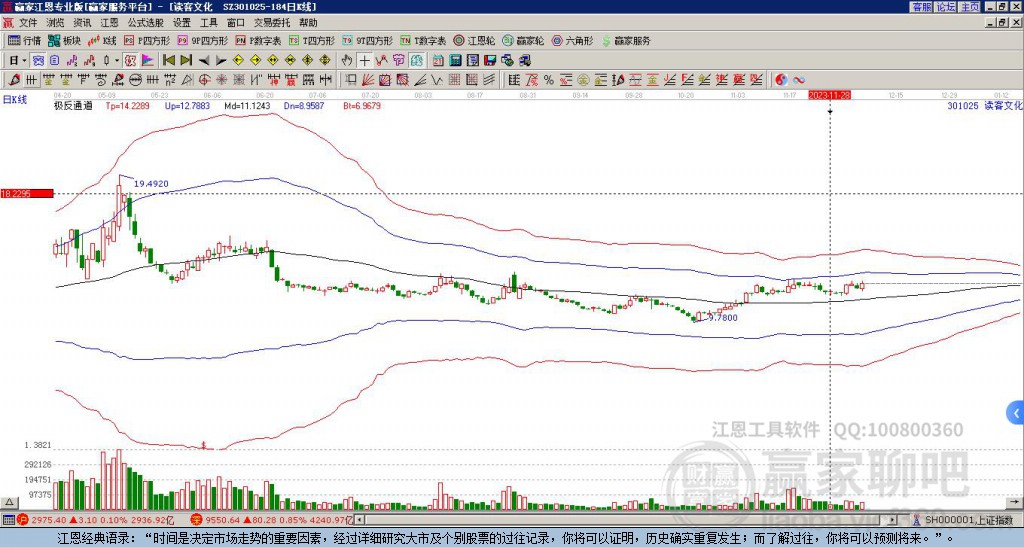Open the calculator icon
Screen dimensions: 1024x548
(455, 60)
